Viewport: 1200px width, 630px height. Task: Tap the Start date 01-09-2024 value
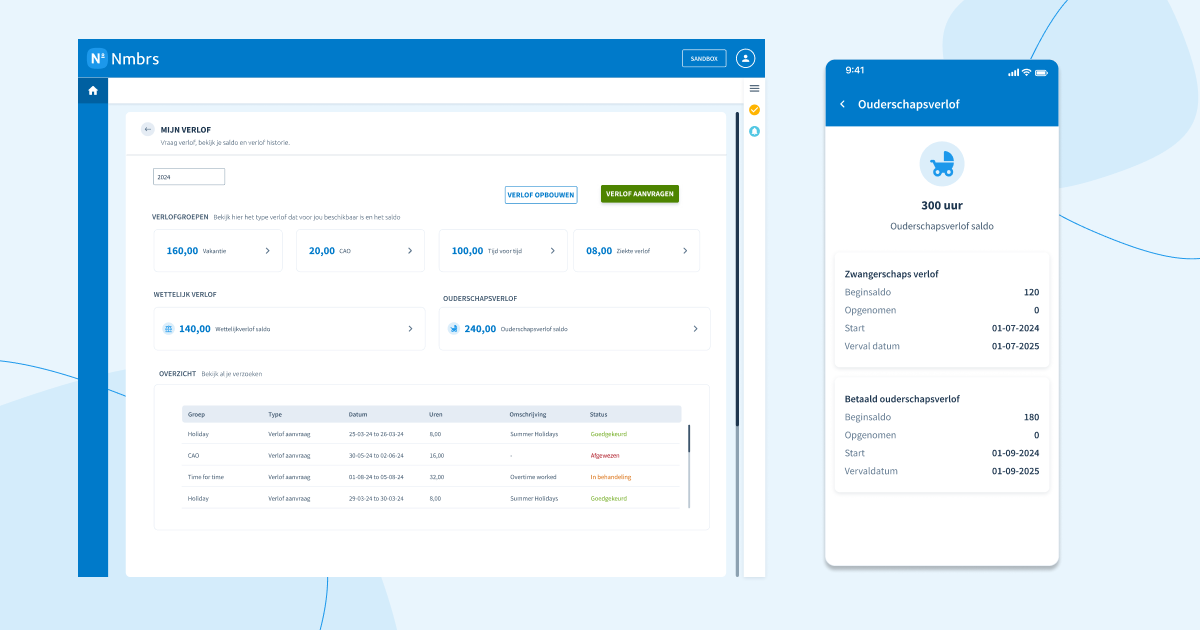click(x=1015, y=453)
